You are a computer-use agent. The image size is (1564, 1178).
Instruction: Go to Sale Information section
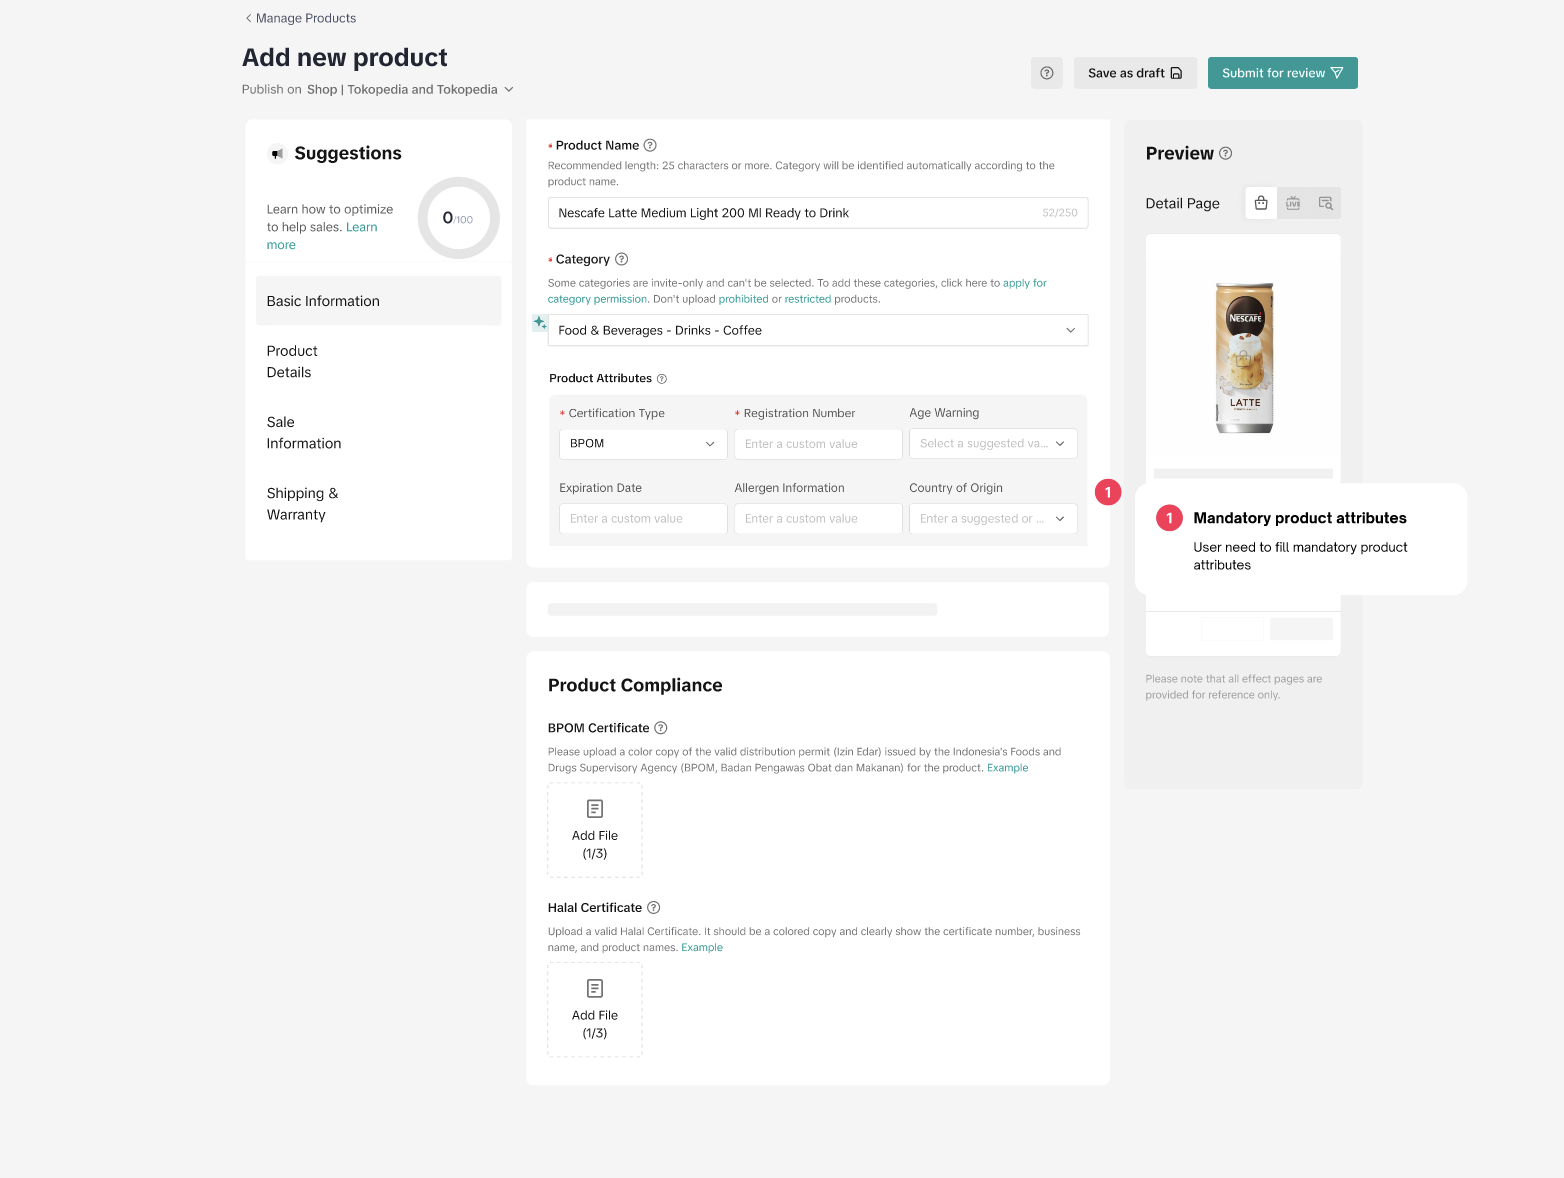tap(304, 433)
